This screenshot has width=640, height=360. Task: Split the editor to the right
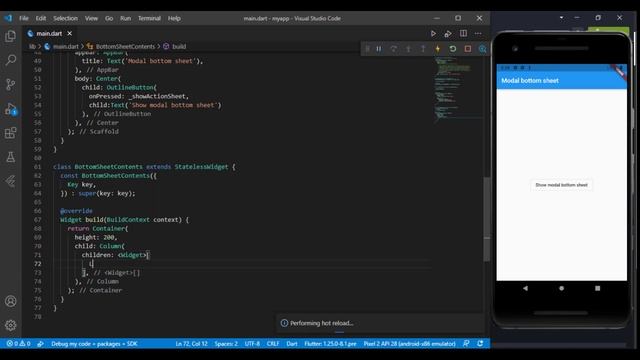coord(463,33)
